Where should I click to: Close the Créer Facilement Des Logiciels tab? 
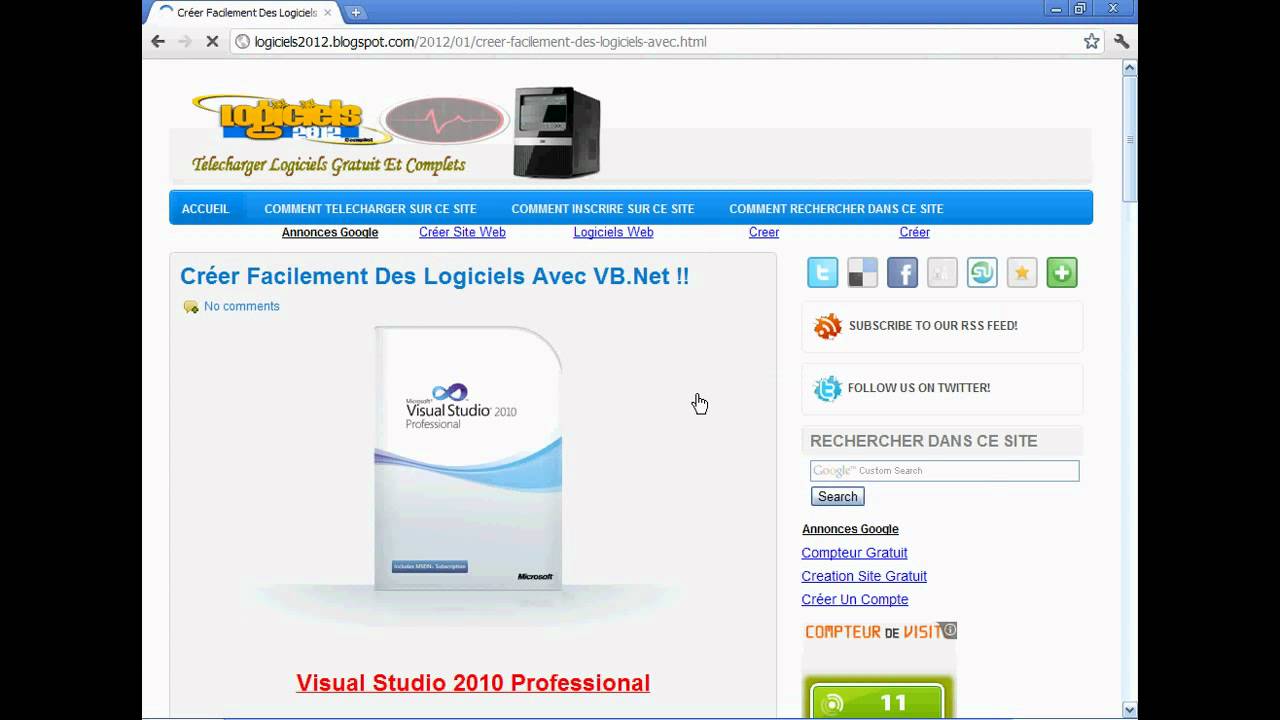pyautogui.click(x=328, y=13)
